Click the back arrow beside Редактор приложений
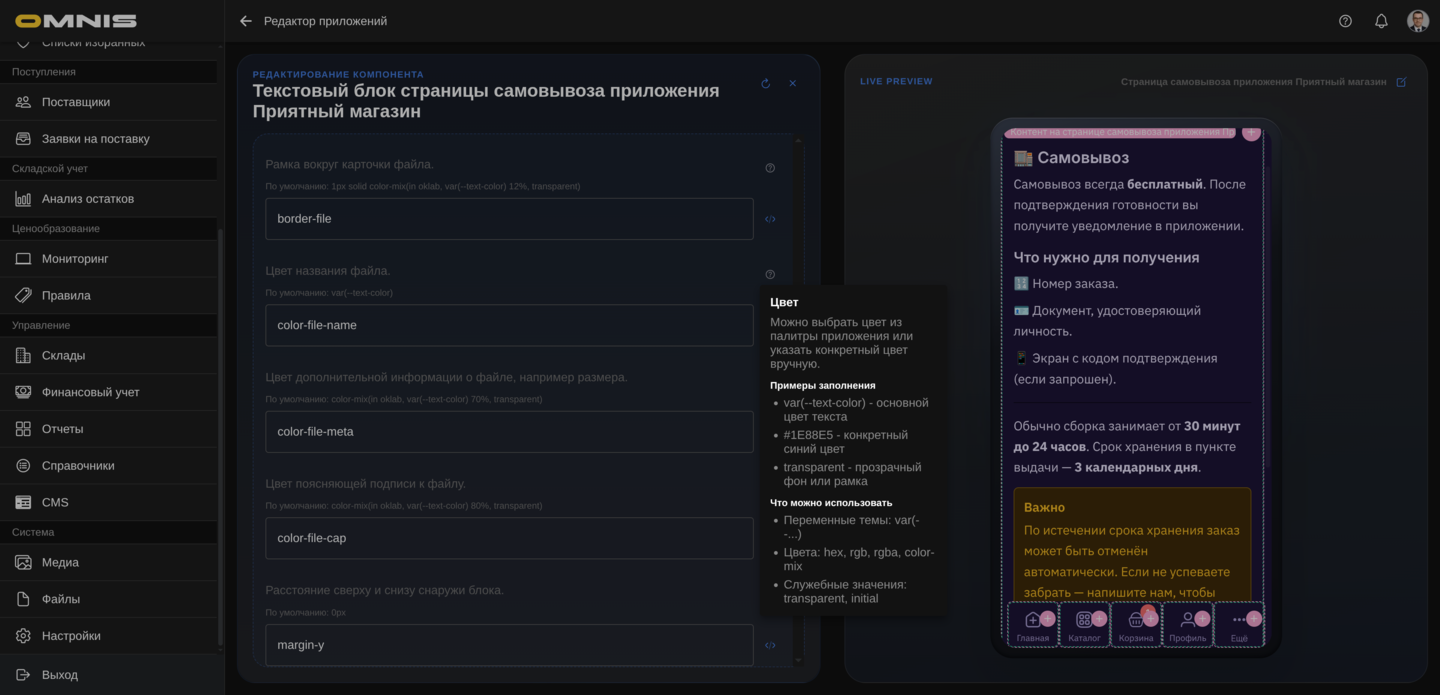 (x=246, y=21)
